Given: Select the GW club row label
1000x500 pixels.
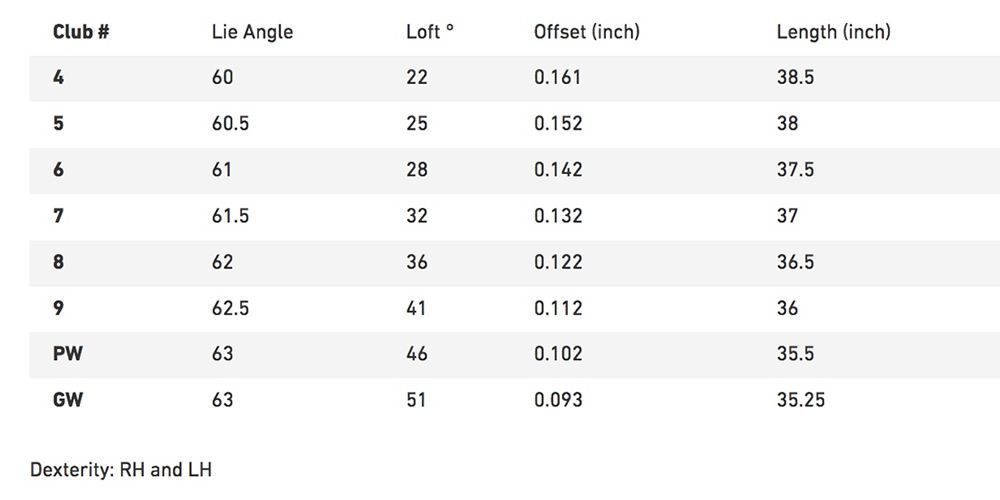Looking at the screenshot, I should (x=68, y=400).
